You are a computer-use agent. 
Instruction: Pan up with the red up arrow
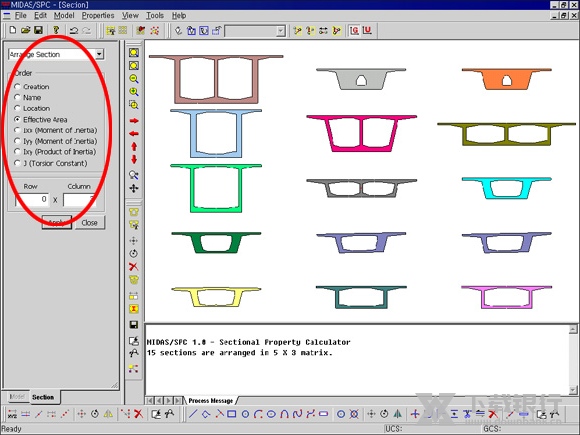click(134, 146)
